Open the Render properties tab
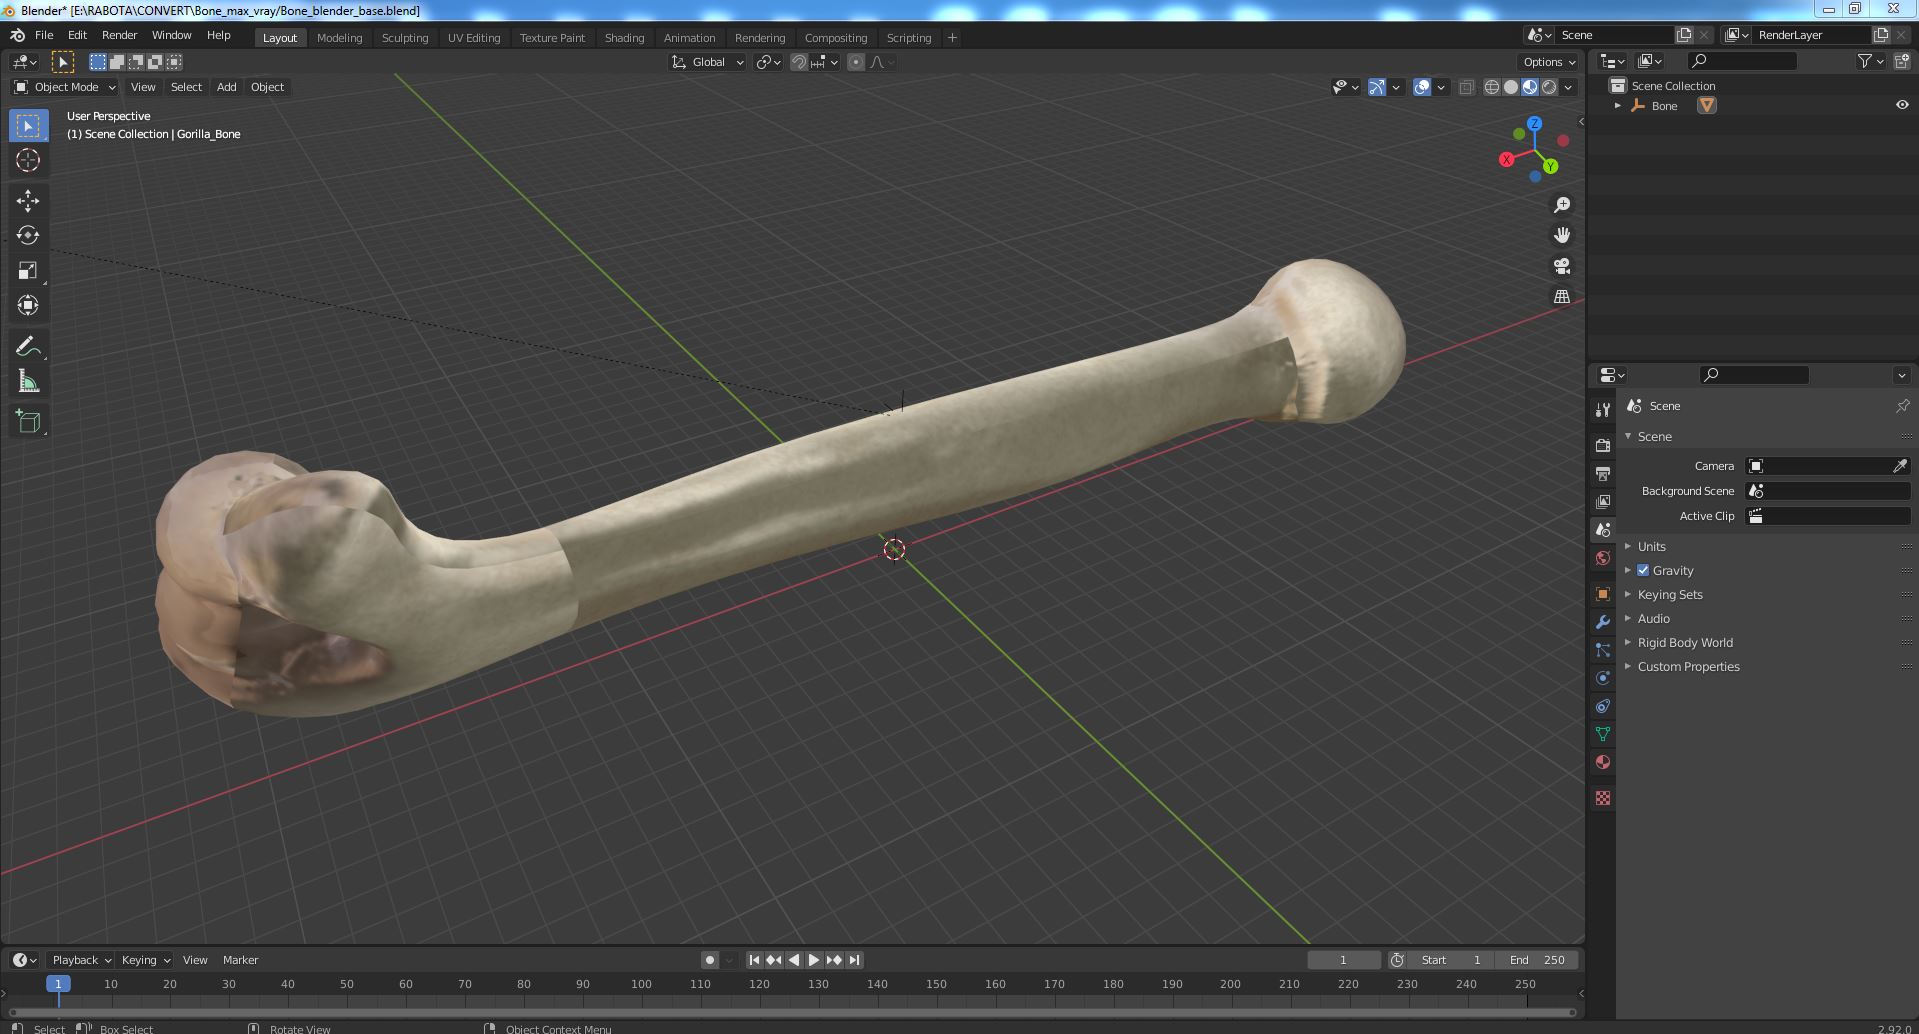The width and height of the screenshot is (1919, 1034). click(1603, 445)
